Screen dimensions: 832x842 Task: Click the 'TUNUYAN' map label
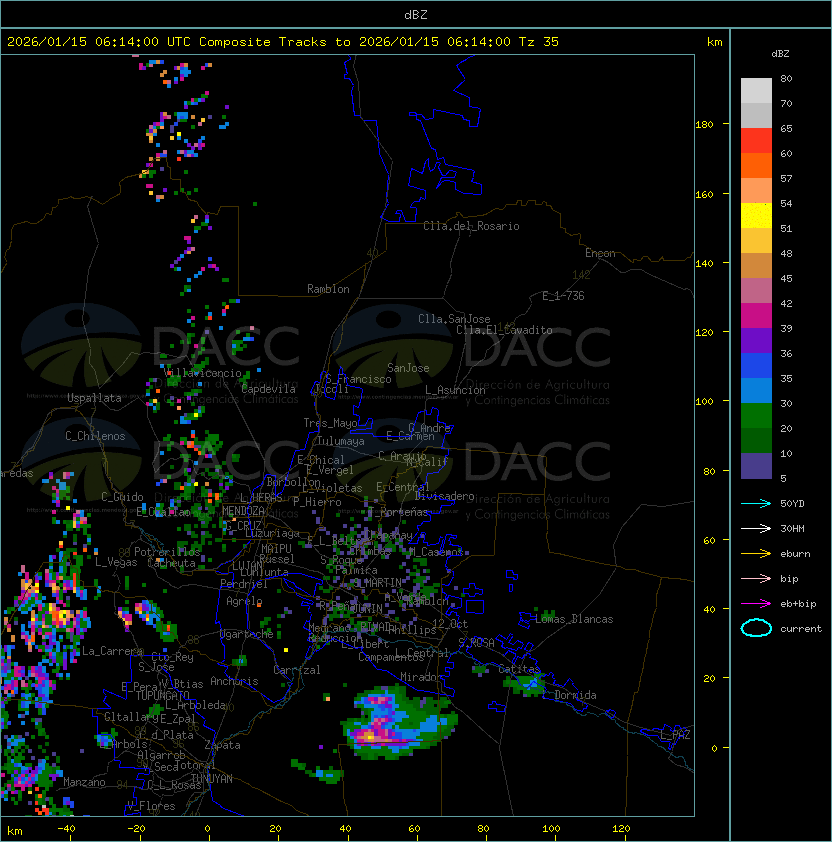[212, 779]
